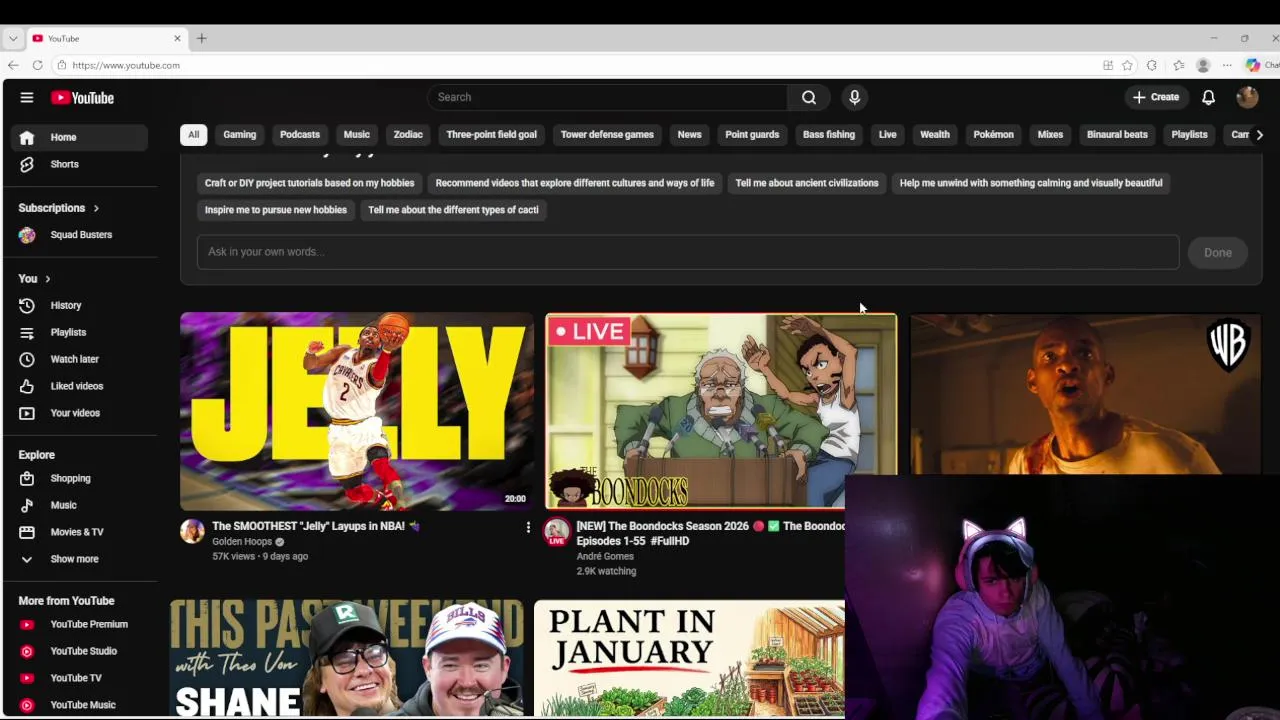Open YouTube Studio link
The height and width of the screenshot is (720, 1280).
(80, 651)
